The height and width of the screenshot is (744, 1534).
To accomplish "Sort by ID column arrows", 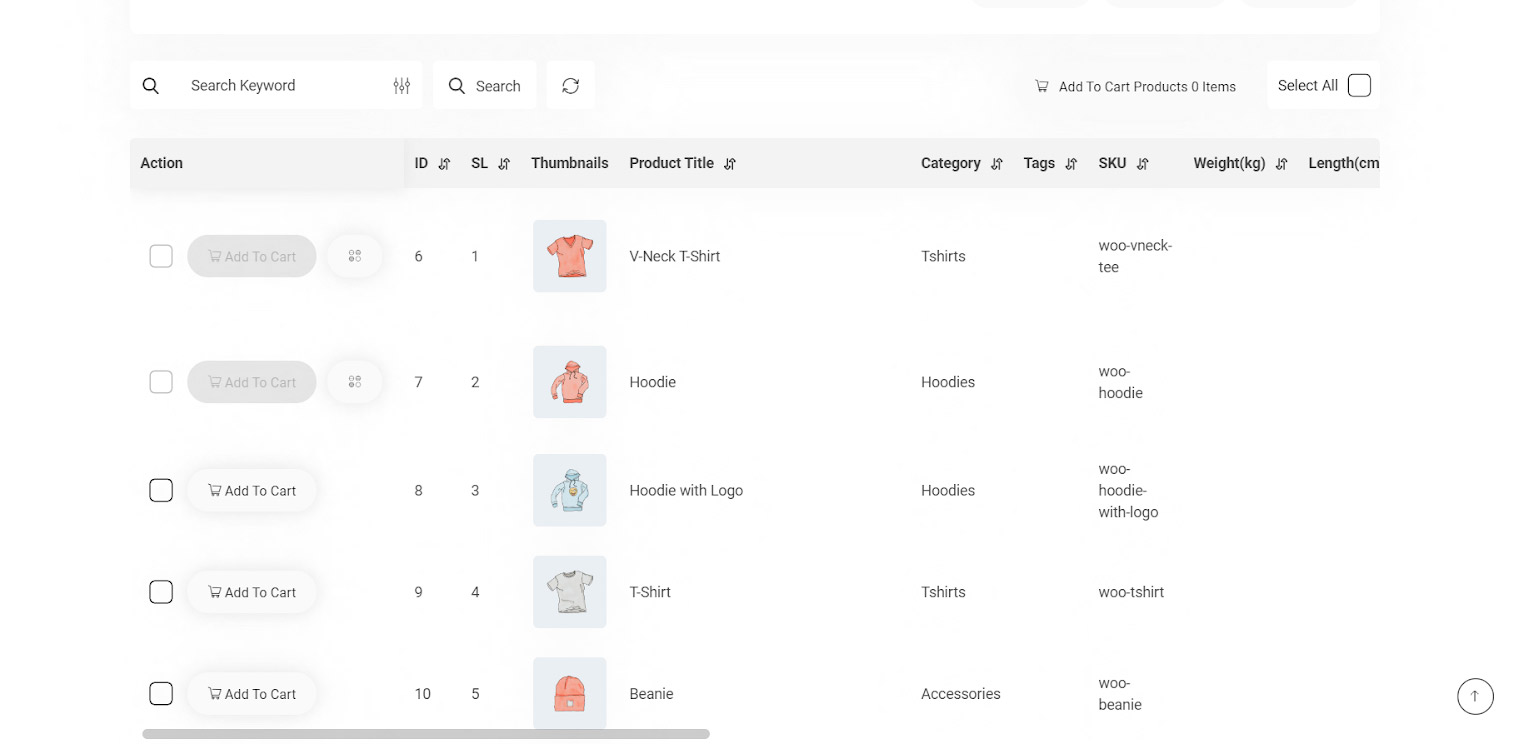I will (445, 164).
